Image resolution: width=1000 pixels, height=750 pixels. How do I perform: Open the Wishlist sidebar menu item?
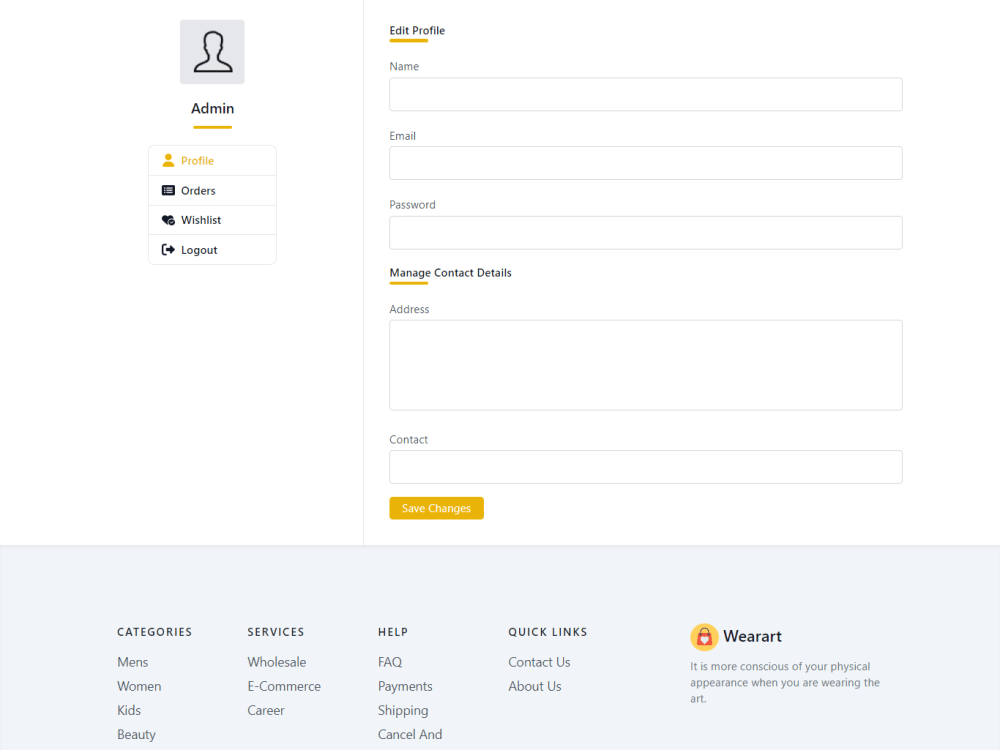(212, 220)
